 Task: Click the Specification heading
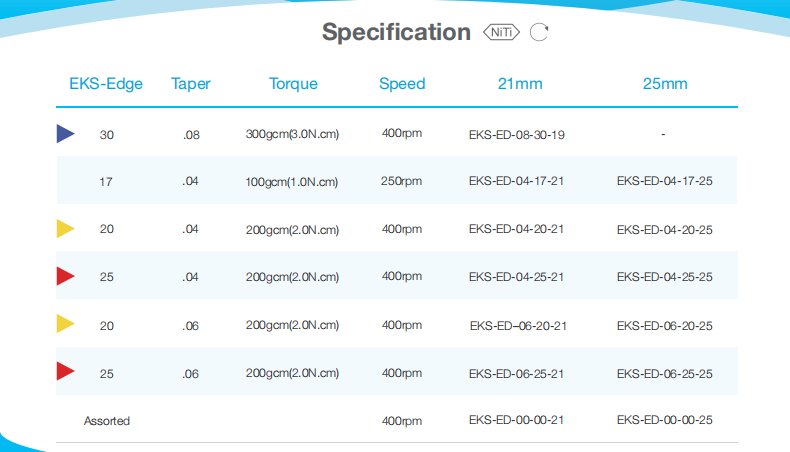coord(396,32)
